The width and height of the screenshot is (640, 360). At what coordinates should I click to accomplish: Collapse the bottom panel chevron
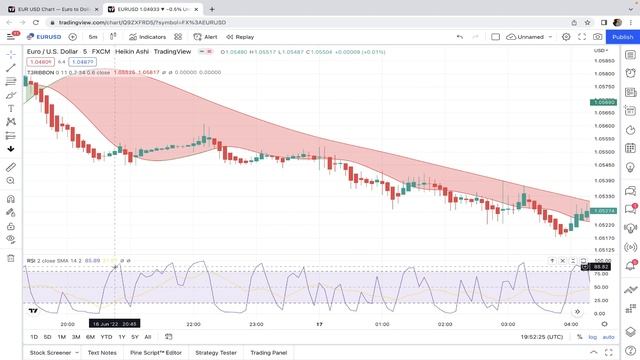[x=594, y=352]
